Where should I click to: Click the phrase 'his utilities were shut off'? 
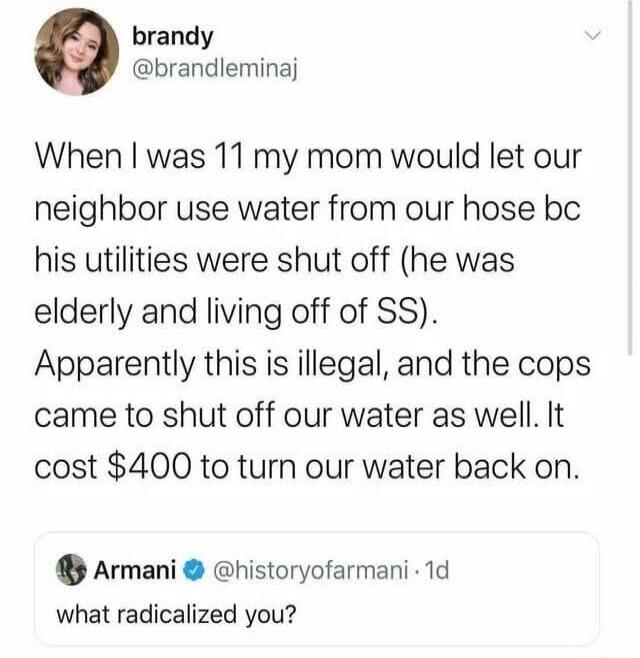tap(212, 260)
